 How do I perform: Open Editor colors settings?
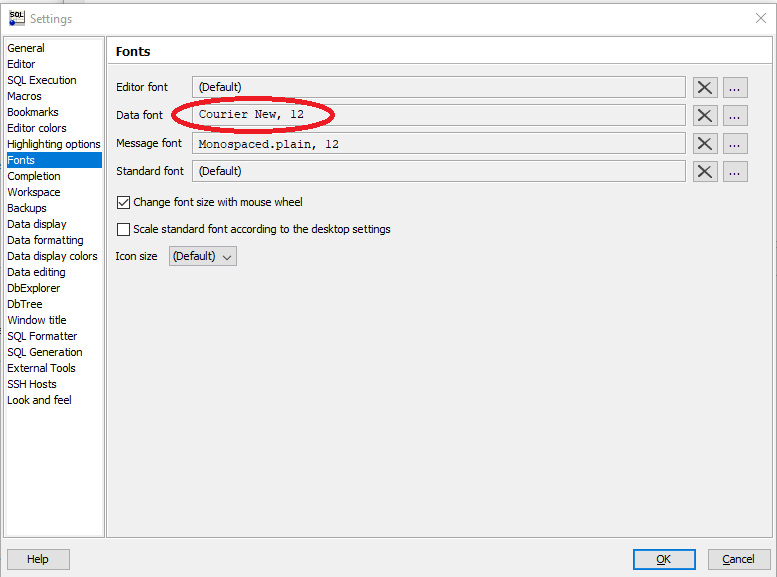pyautogui.click(x=54, y=128)
